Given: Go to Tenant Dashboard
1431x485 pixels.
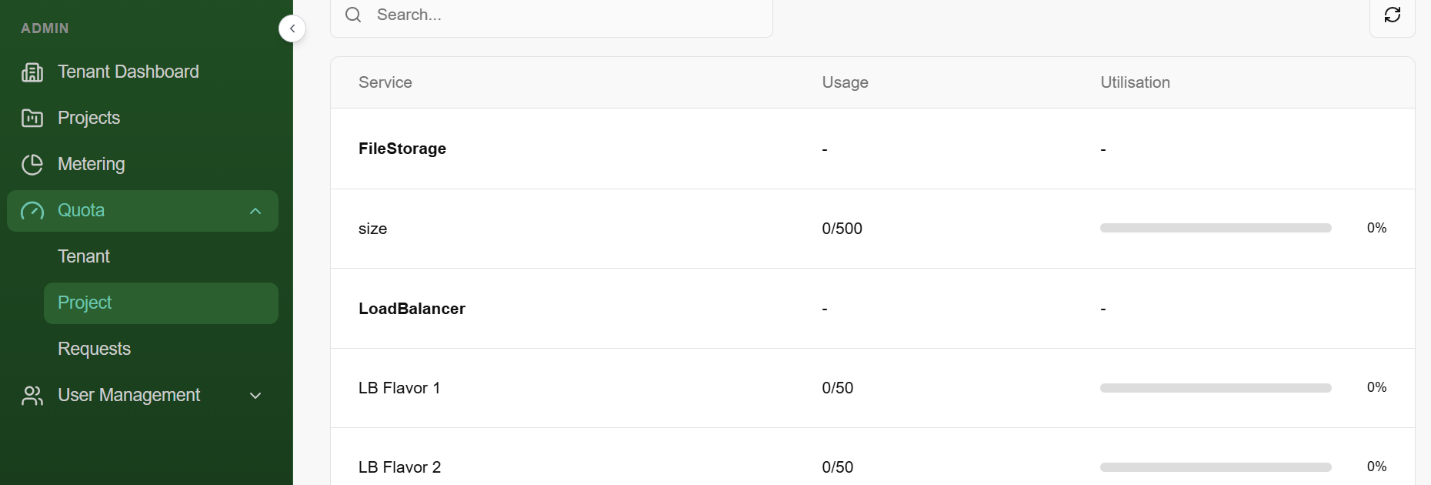Looking at the screenshot, I should tap(128, 72).
